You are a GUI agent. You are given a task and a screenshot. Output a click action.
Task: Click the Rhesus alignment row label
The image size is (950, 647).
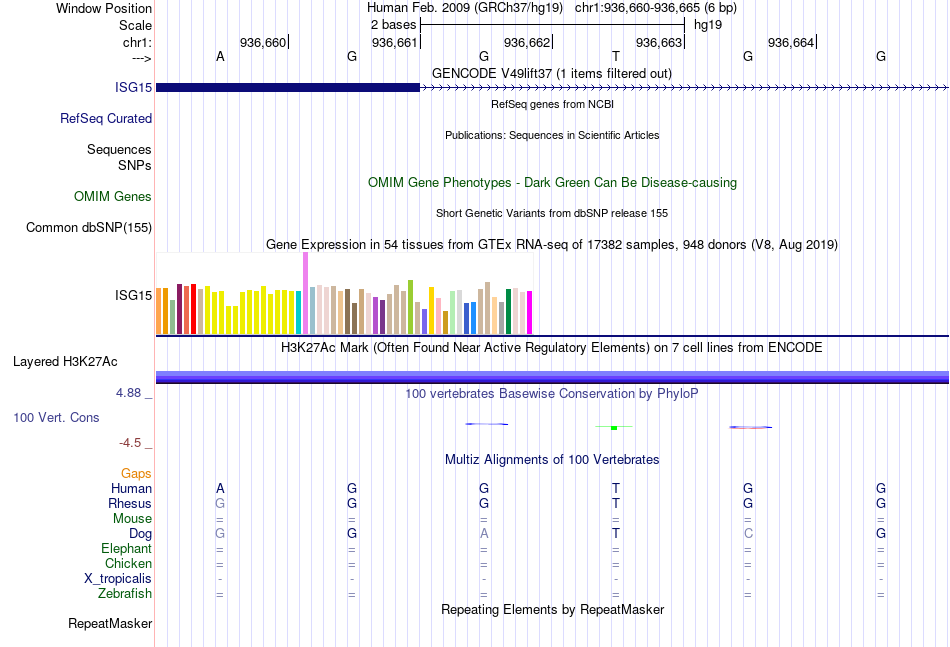tap(130, 503)
